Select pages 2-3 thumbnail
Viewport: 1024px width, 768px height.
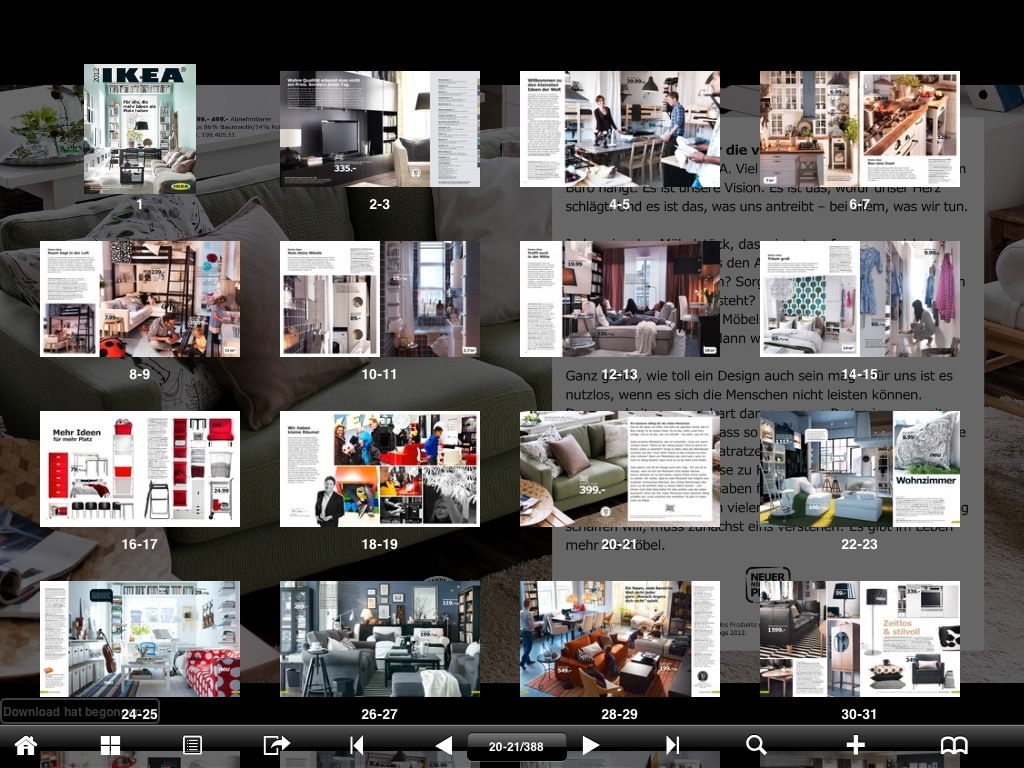[x=380, y=129]
